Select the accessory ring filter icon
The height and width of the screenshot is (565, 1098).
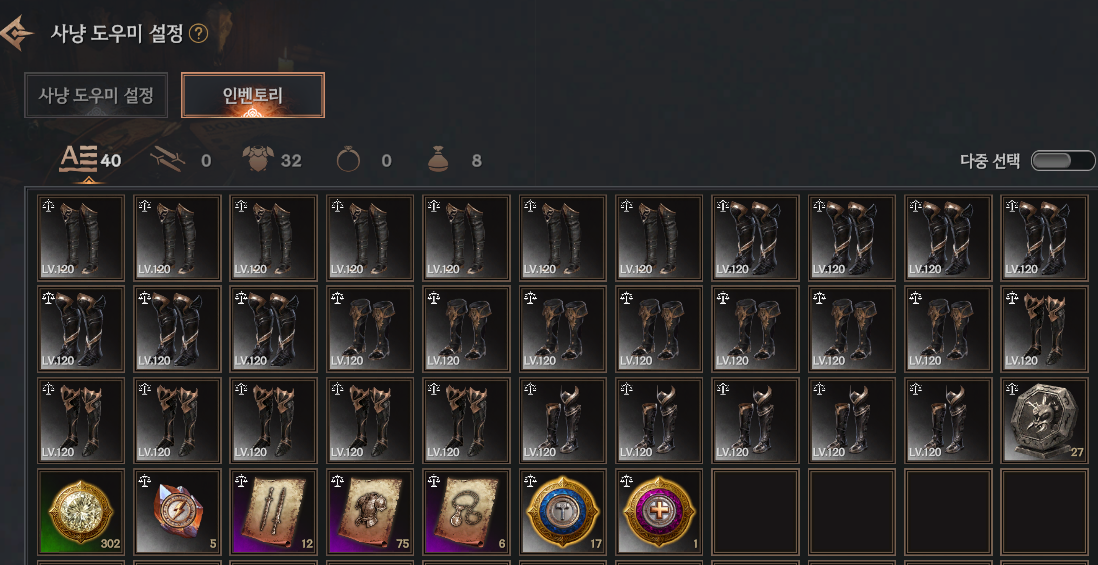(x=348, y=161)
